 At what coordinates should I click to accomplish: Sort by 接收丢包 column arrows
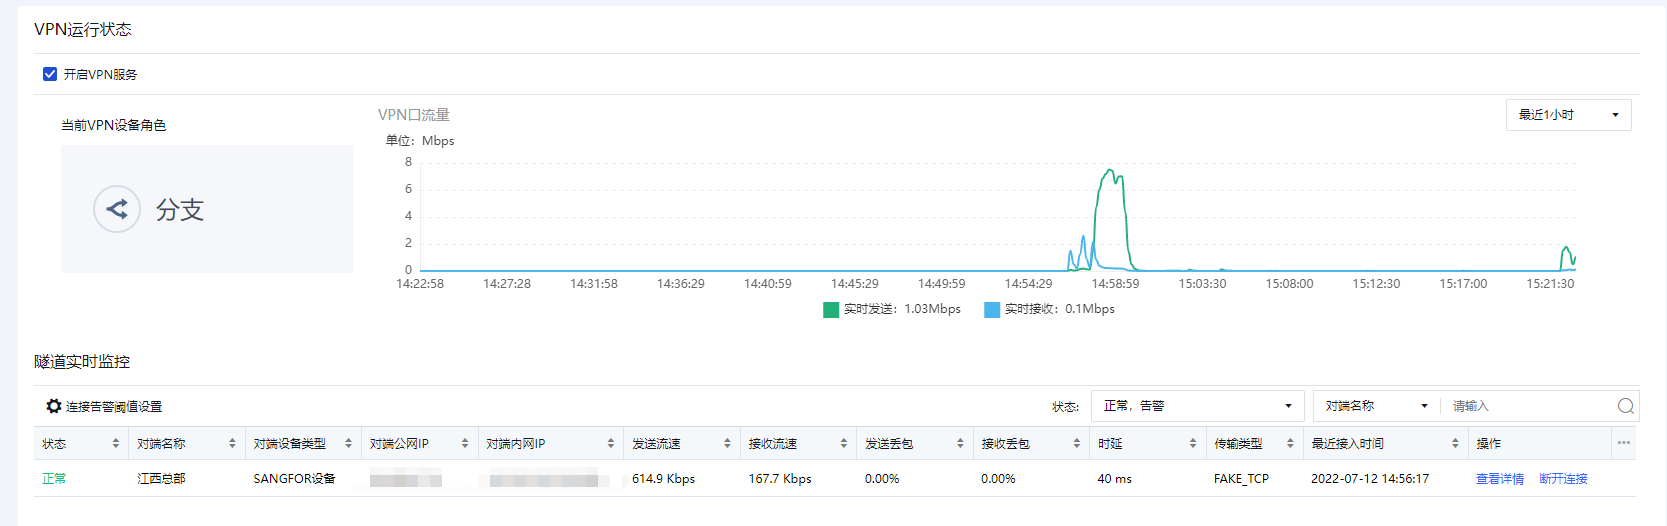point(1077,443)
